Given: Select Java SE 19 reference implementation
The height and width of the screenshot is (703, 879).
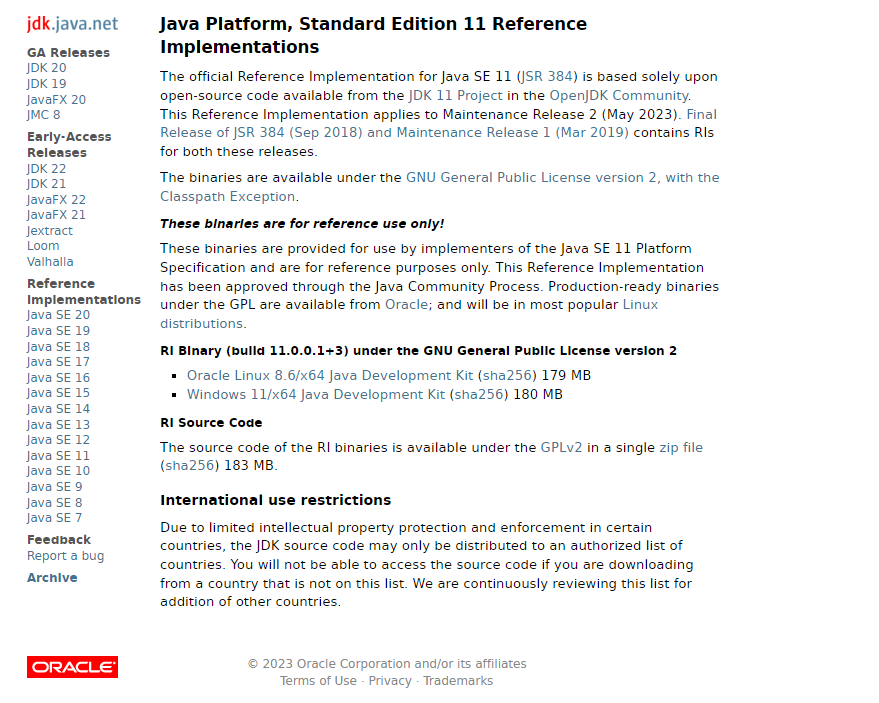Looking at the screenshot, I should (58, 331).
